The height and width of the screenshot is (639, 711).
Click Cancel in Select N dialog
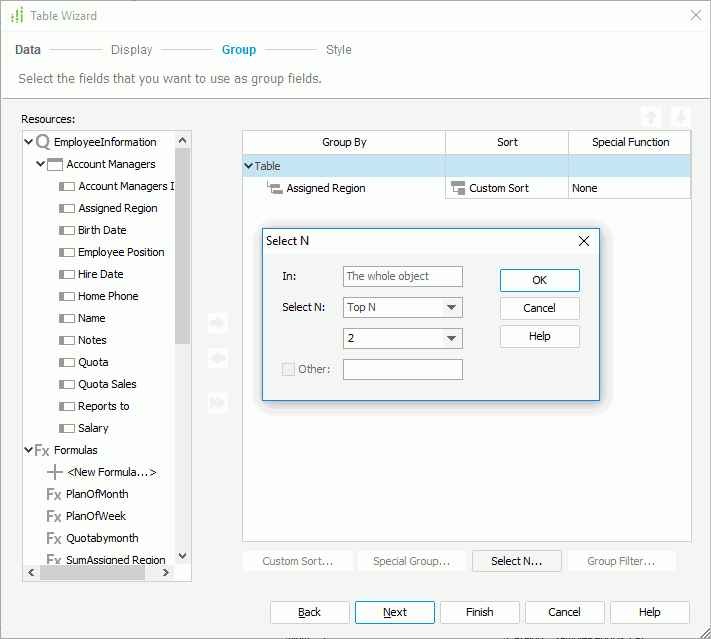click(540, 308)
